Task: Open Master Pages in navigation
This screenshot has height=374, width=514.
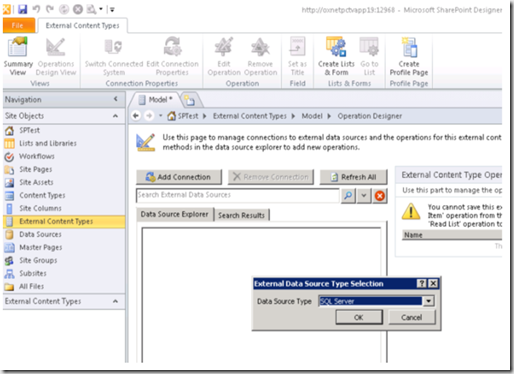Action: (64, 247)
